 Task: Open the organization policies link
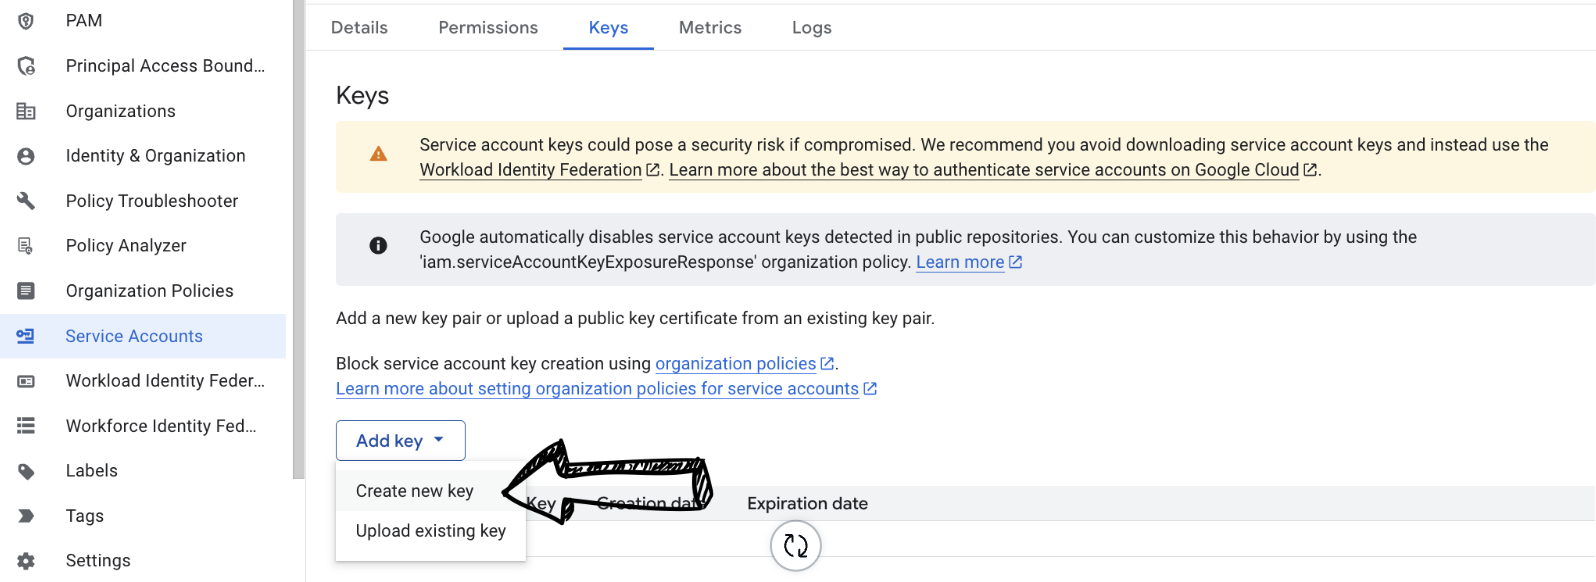[x=735, y=364]
